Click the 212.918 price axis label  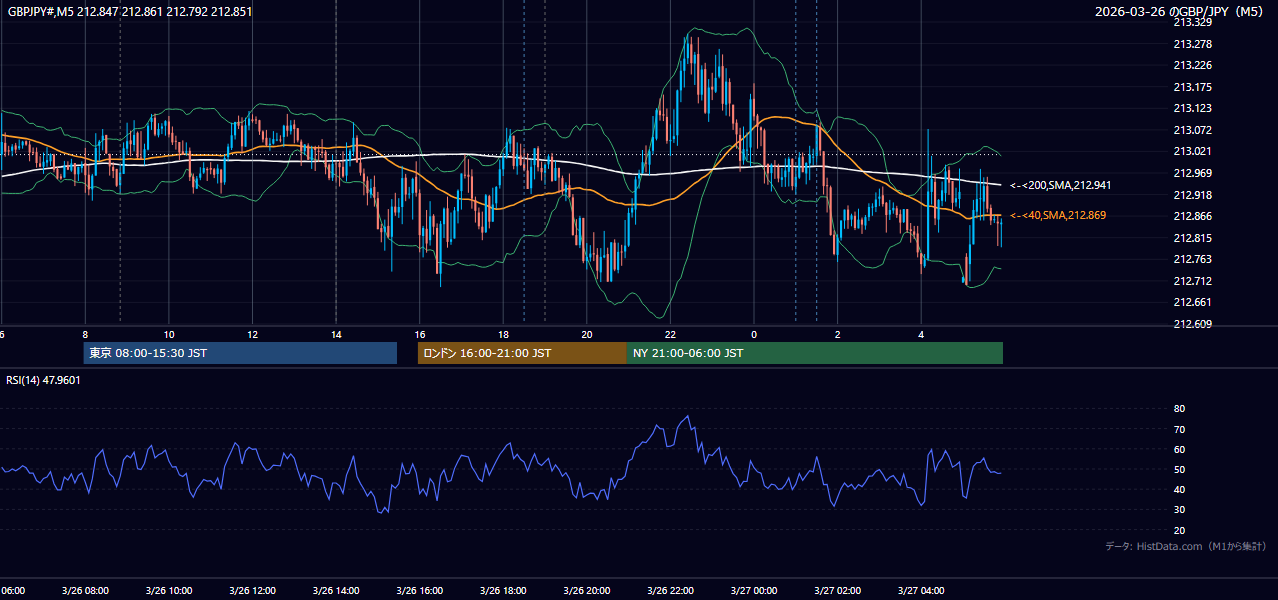(x=1192, y=195)
